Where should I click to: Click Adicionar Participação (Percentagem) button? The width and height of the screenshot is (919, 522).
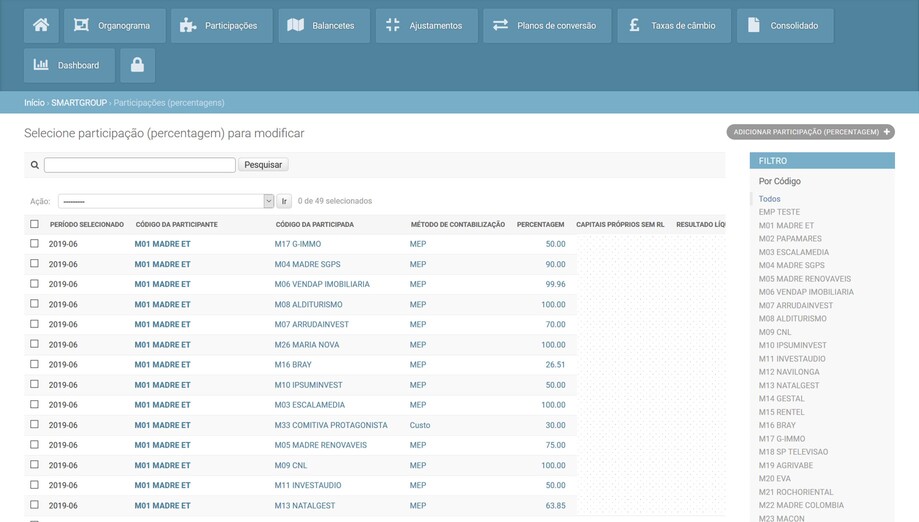point(811,132)
